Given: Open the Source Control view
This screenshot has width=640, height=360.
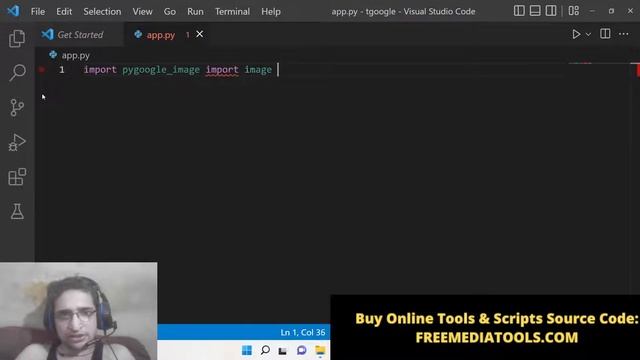Looking at the screenshot, I should pyautogui.click(x=17, y=108).
